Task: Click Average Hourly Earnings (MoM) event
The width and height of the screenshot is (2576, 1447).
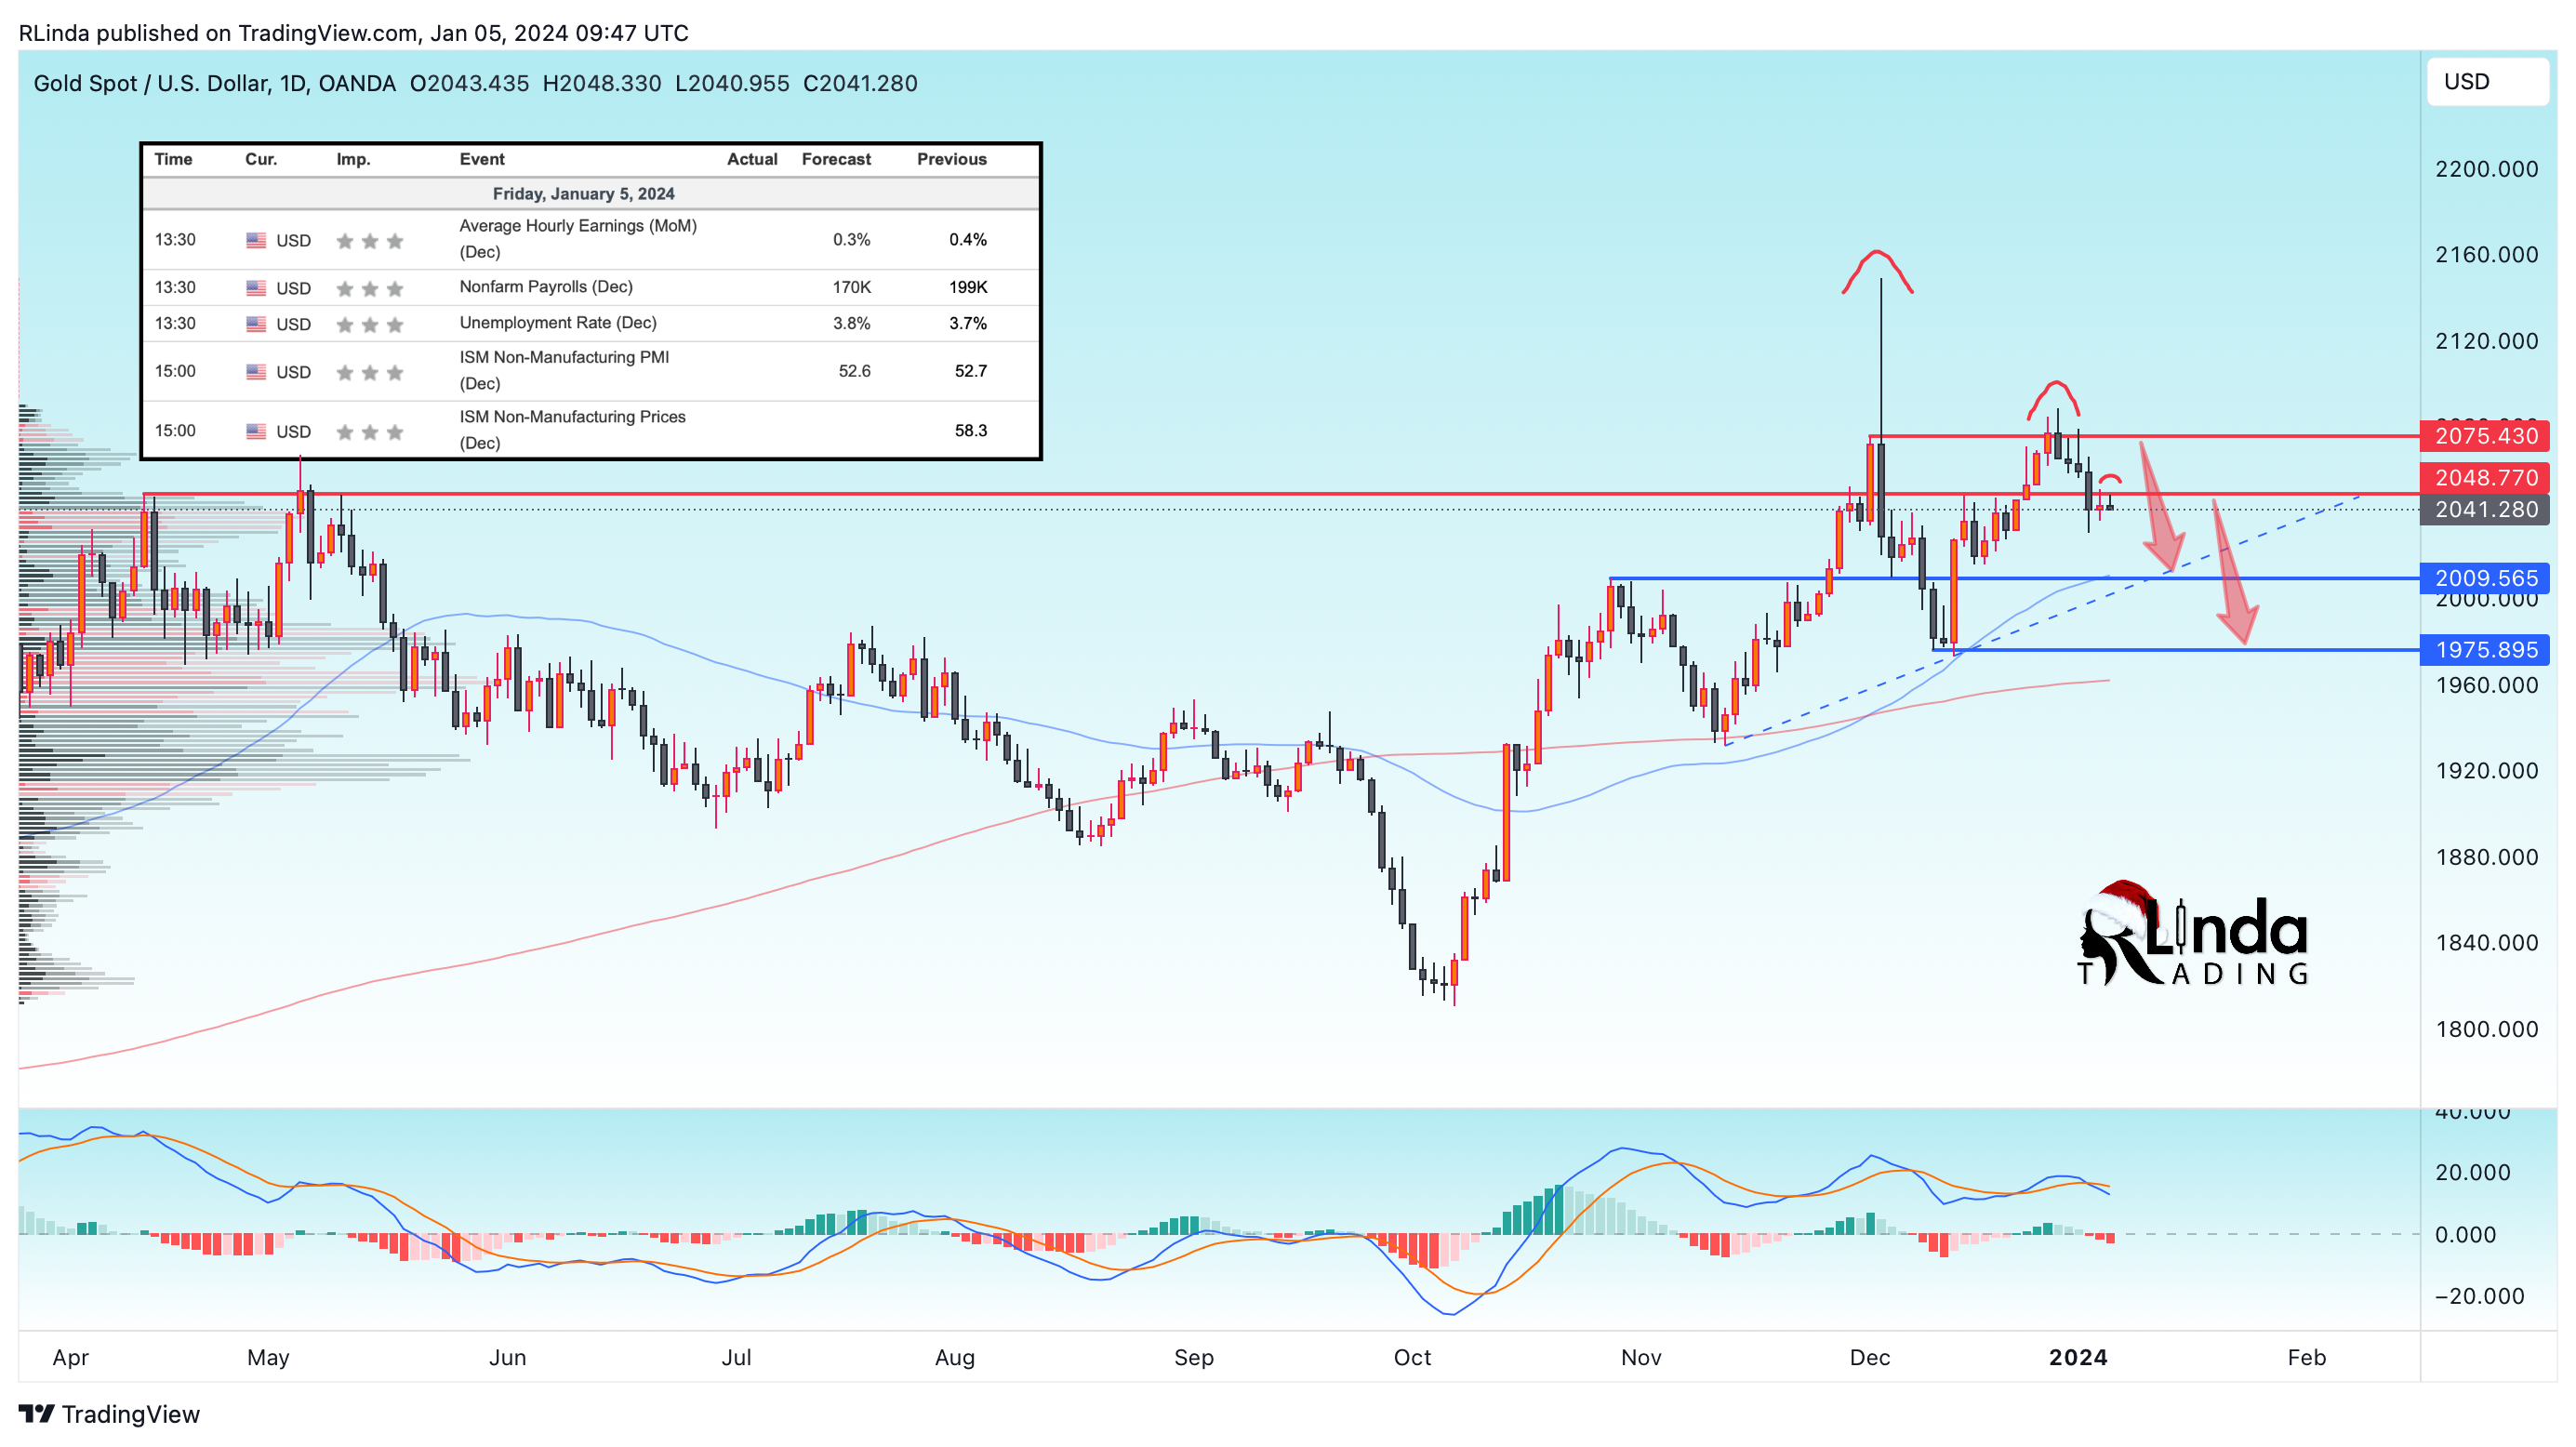Action: point(578,239)
